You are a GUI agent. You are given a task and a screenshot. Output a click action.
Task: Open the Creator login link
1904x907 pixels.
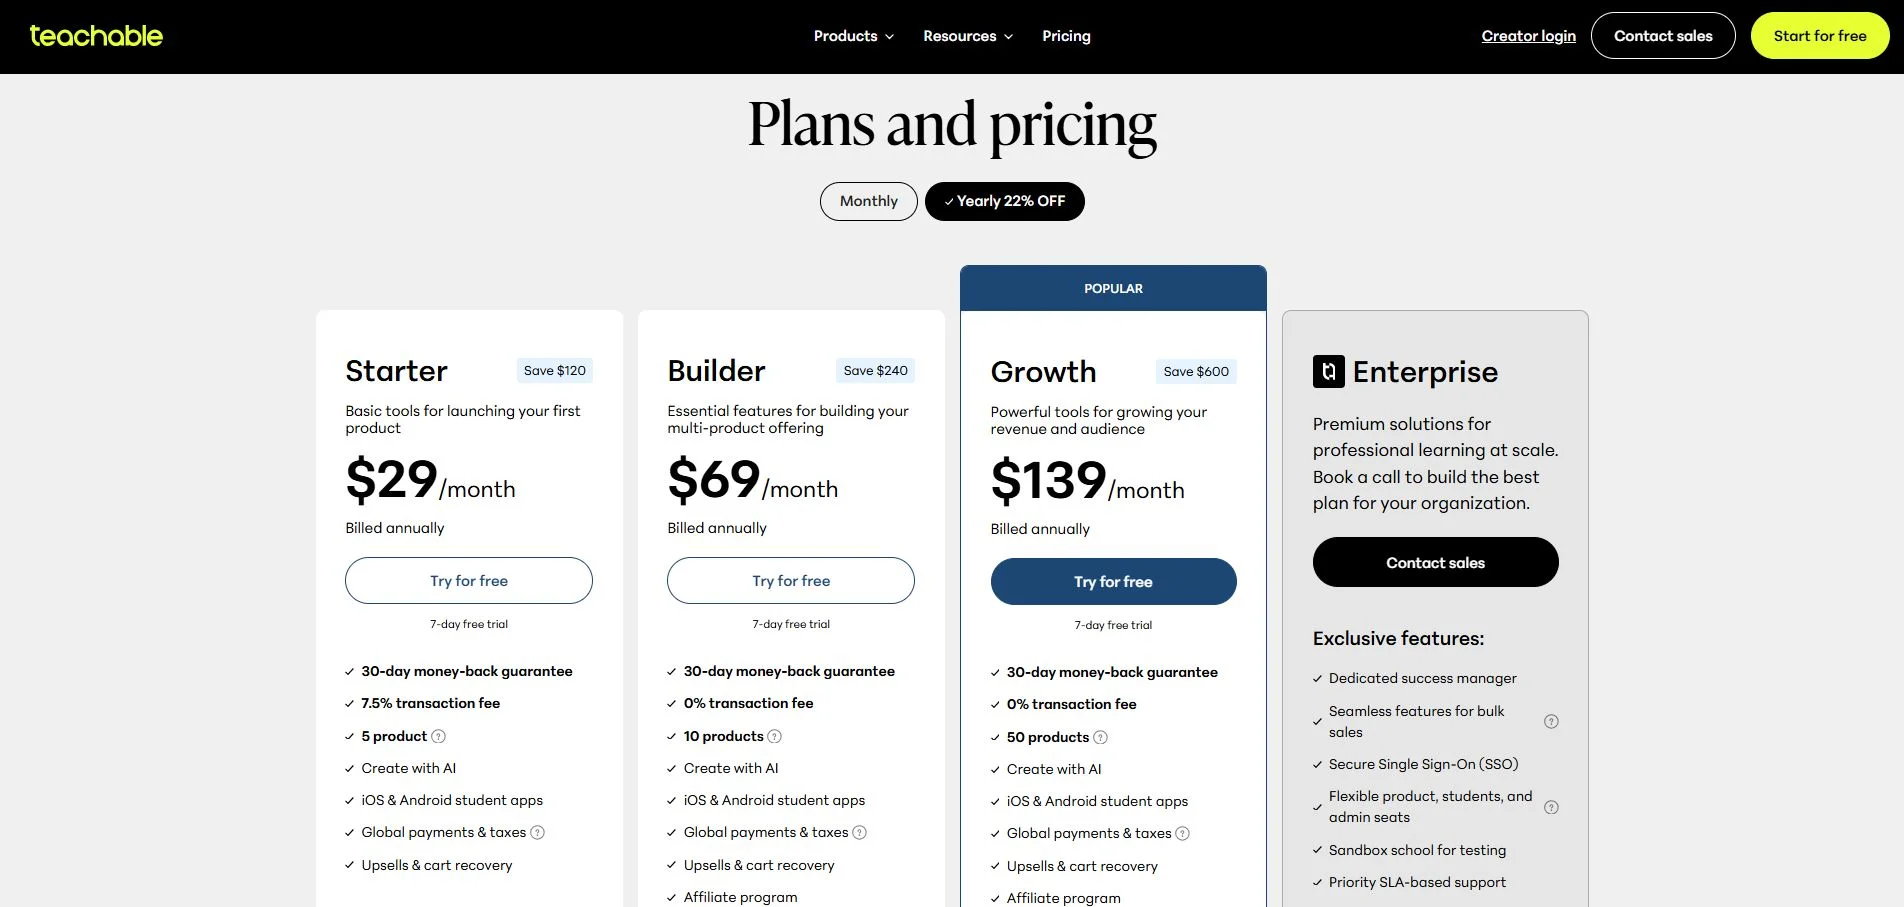[x=1528, y=35]
